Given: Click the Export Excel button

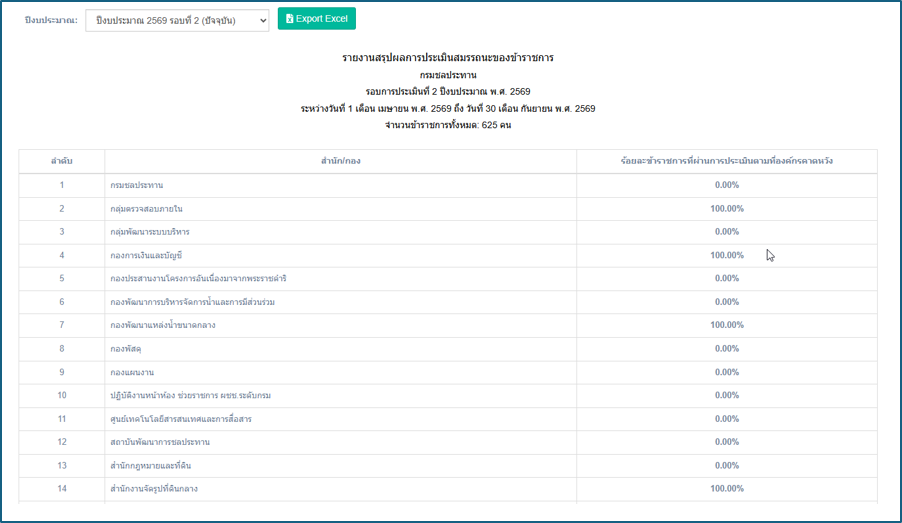Looking at the screenshot, I should pyautogui.click(x=316, y=18).
